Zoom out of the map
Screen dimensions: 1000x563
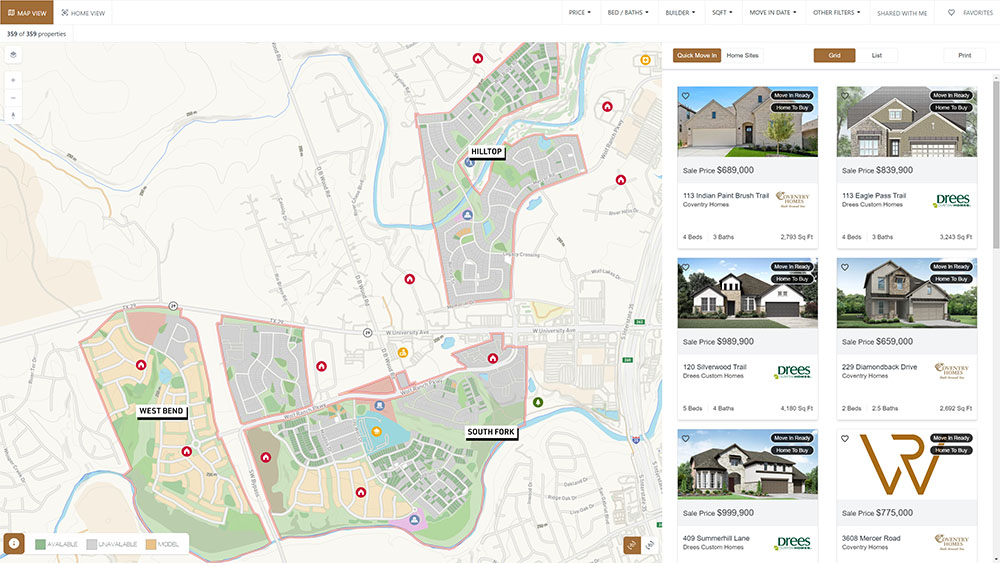tap(13, 98)
